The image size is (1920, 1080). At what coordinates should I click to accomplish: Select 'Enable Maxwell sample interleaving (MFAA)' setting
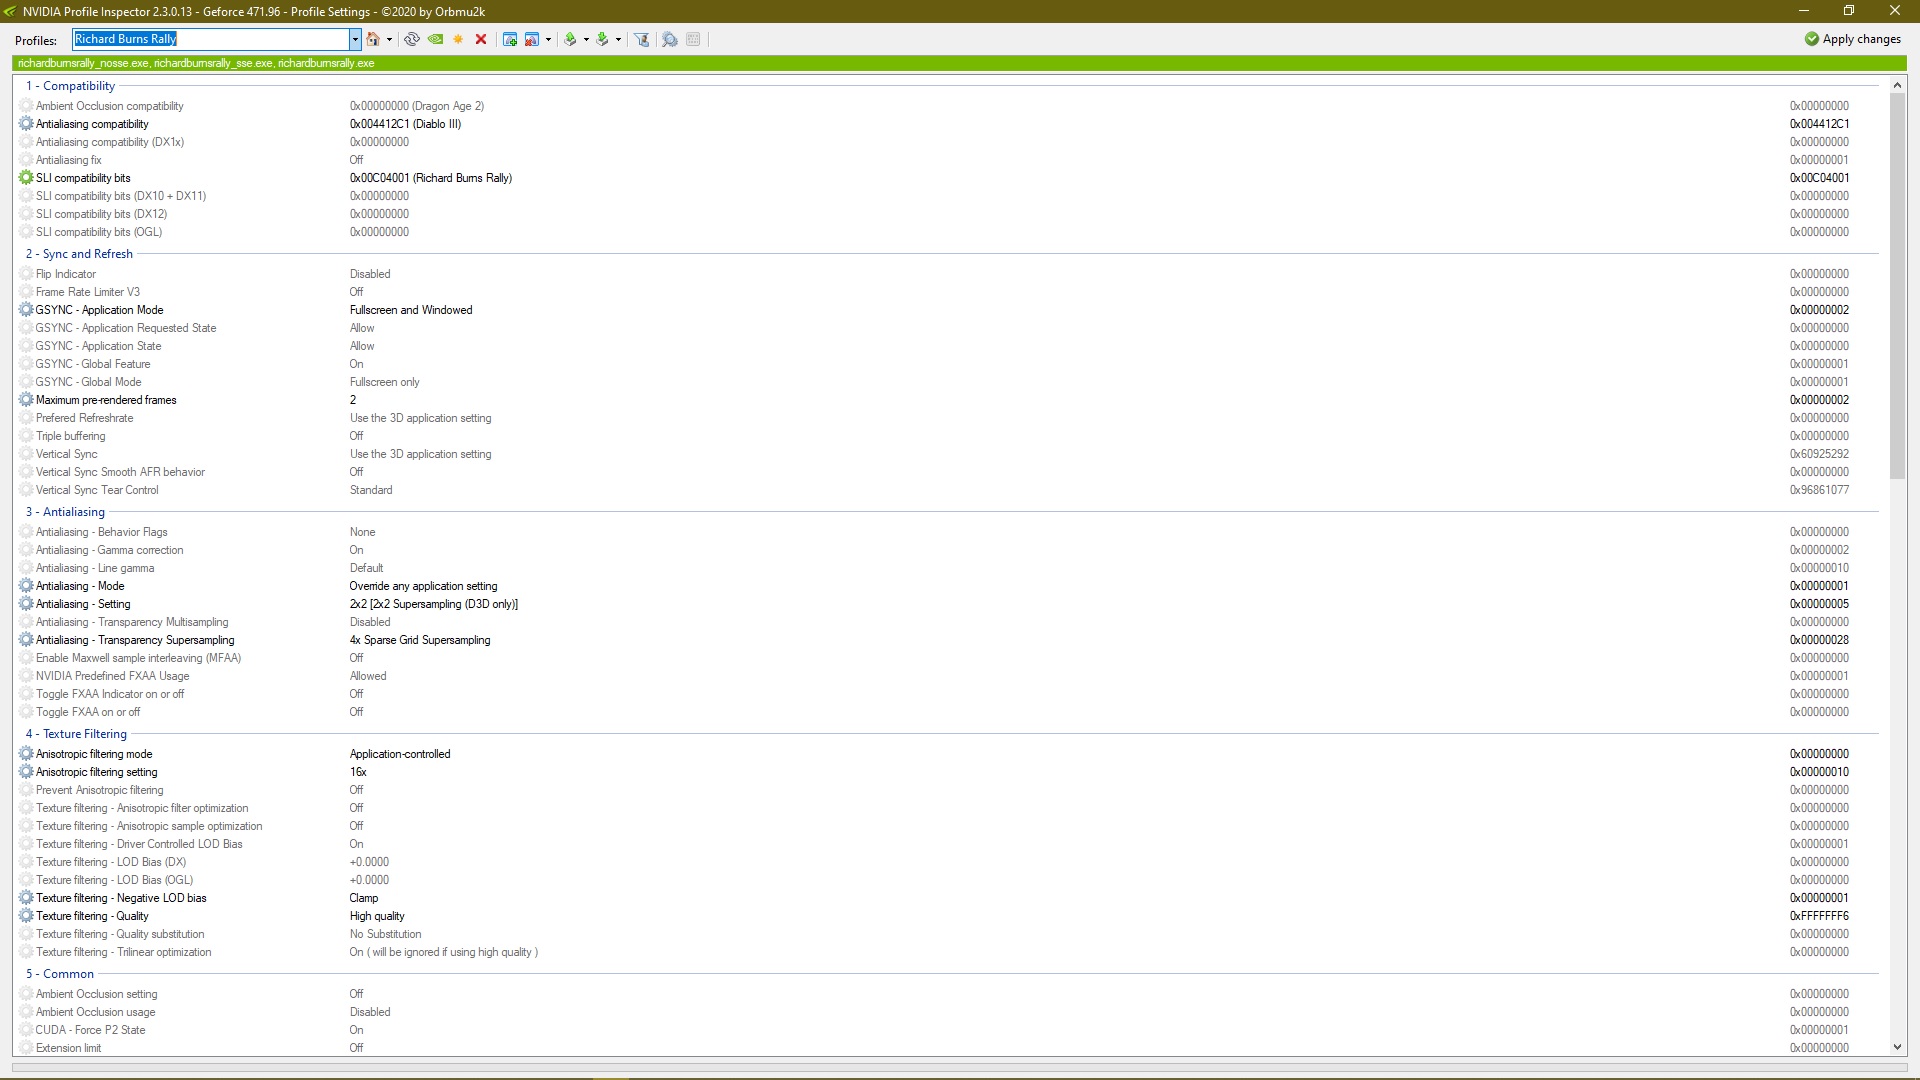point(138,658)
